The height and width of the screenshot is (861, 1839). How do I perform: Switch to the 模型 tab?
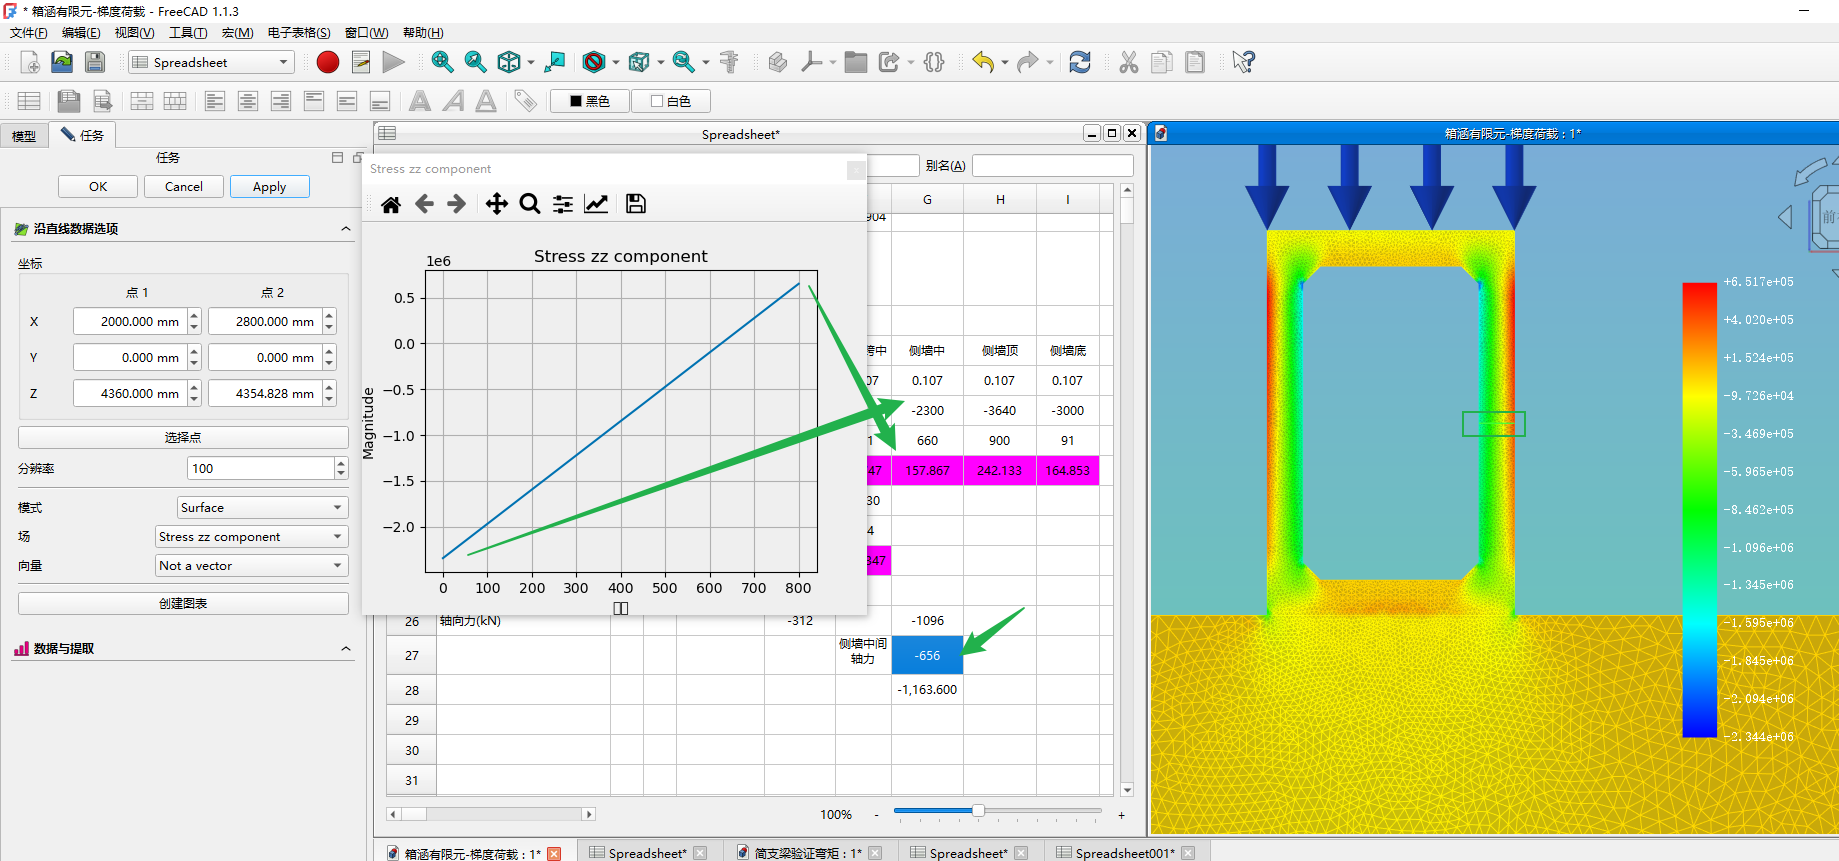coord(24,136)
